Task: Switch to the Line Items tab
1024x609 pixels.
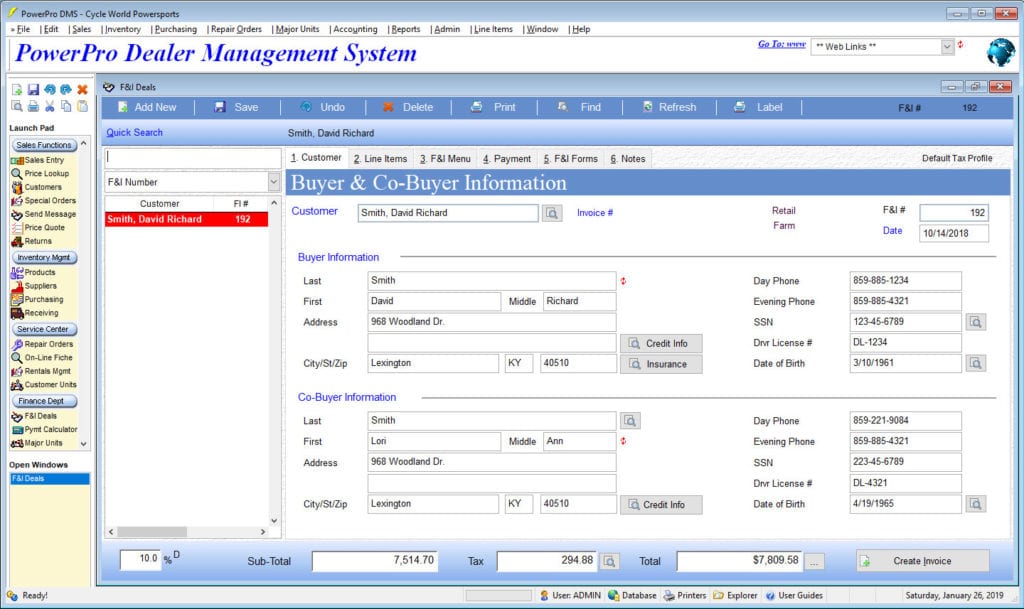Action: coord(380,159)
